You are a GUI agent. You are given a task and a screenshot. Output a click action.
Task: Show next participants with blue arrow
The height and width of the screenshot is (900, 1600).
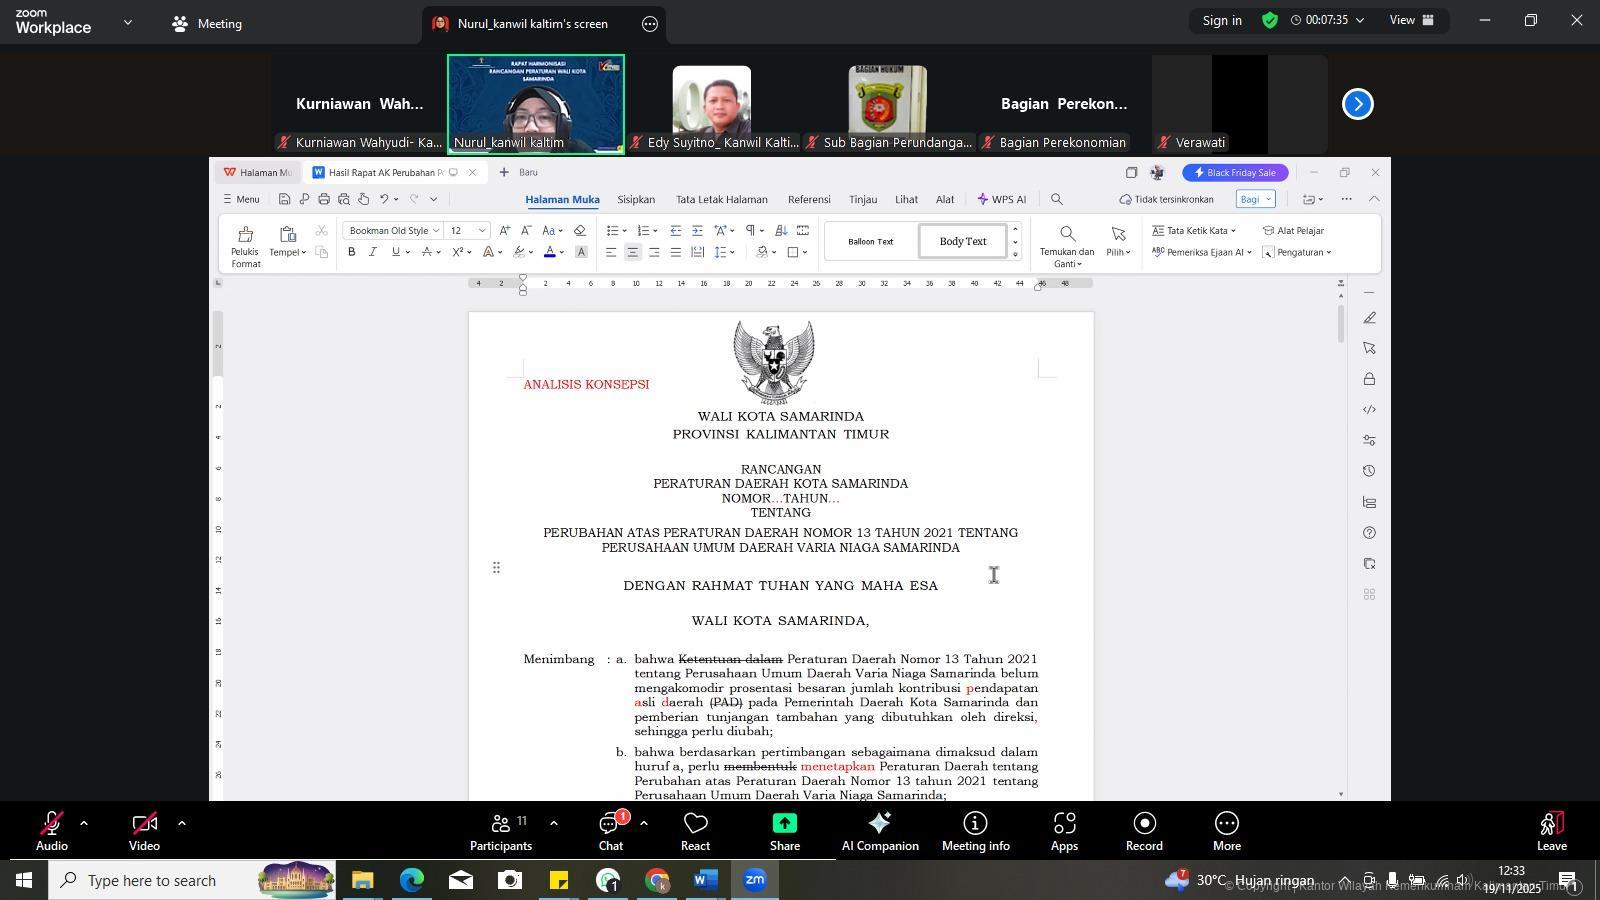point(1357,104)
